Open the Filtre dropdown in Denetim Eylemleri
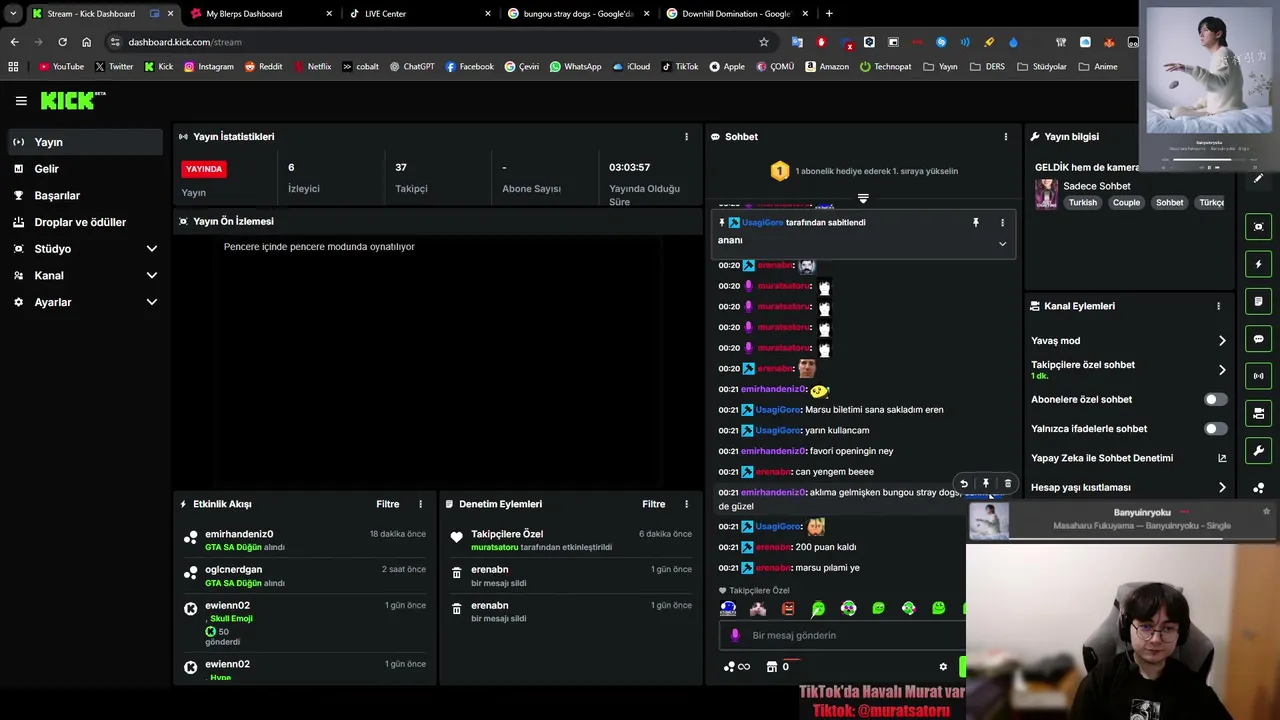This screenshot has height=720, width=1280. [x=654, y=504]
